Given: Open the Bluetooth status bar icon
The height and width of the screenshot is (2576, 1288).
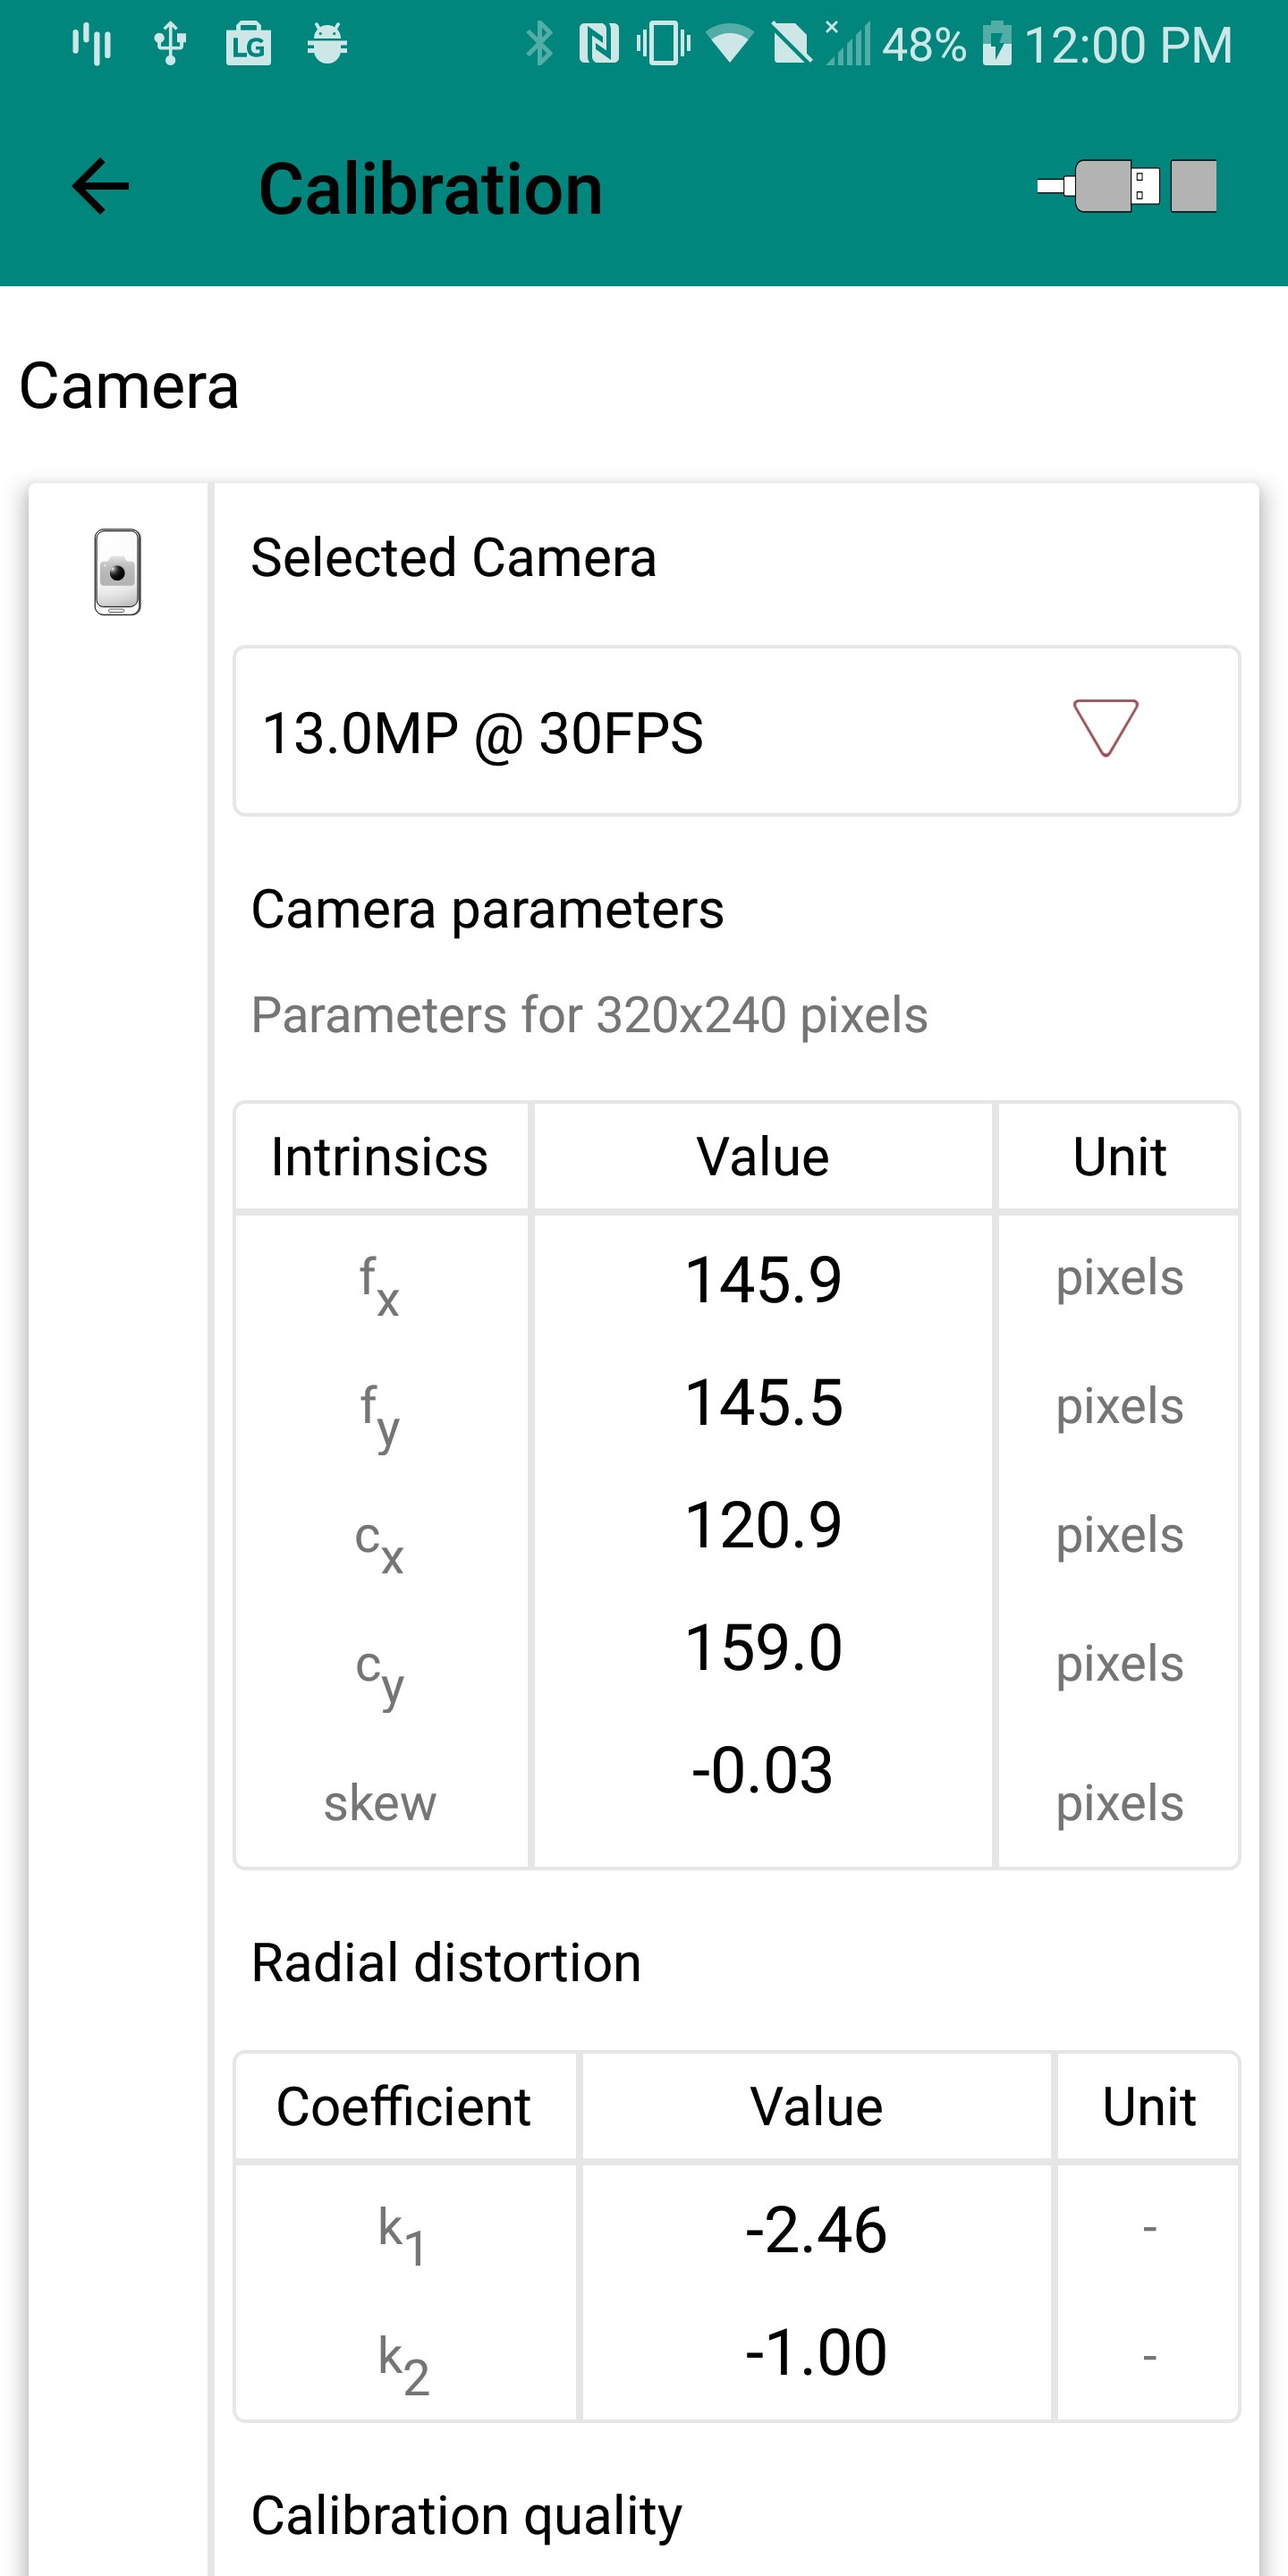Looking at the screenshot, I should [540, 44].
